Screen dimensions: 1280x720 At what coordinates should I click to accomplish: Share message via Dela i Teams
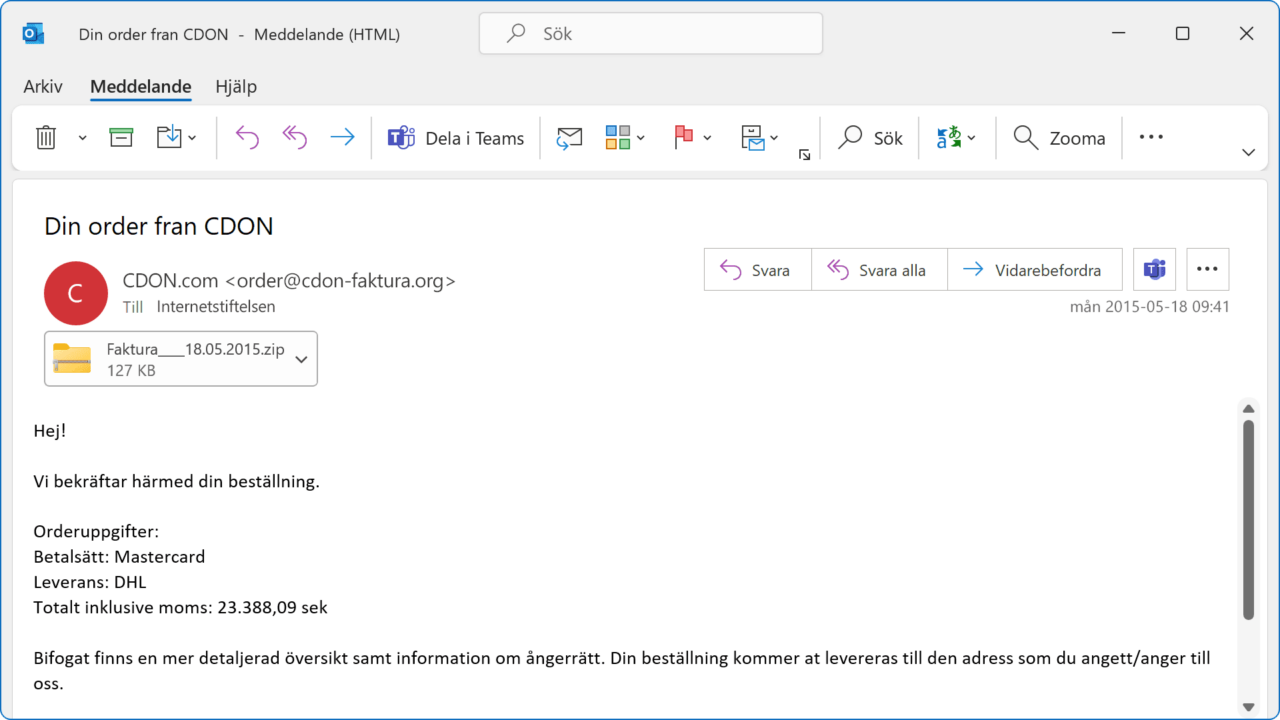point(456,138)
